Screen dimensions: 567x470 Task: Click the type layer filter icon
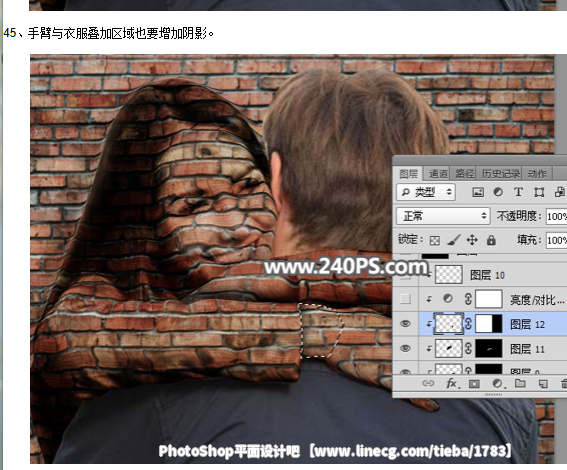[518, 192]
